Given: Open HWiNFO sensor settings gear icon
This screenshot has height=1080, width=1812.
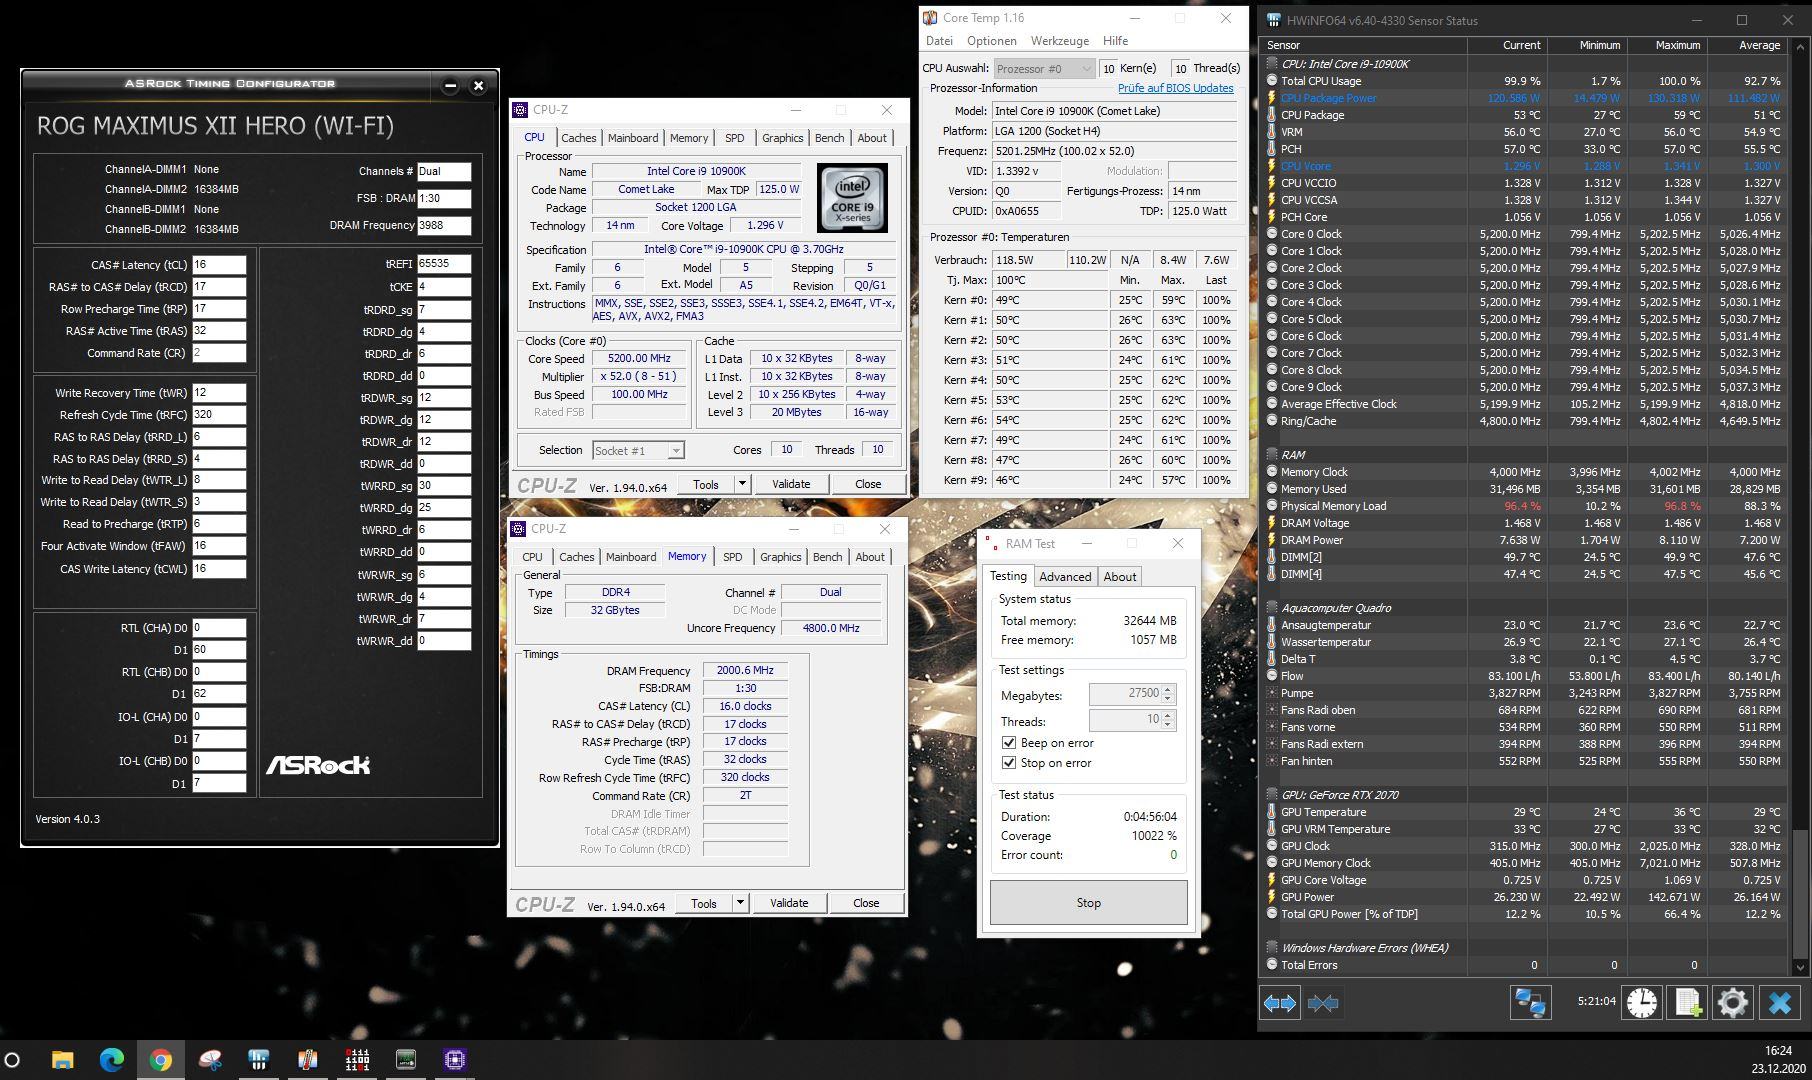Looking at the screenshot, I should (1733, 1002).
